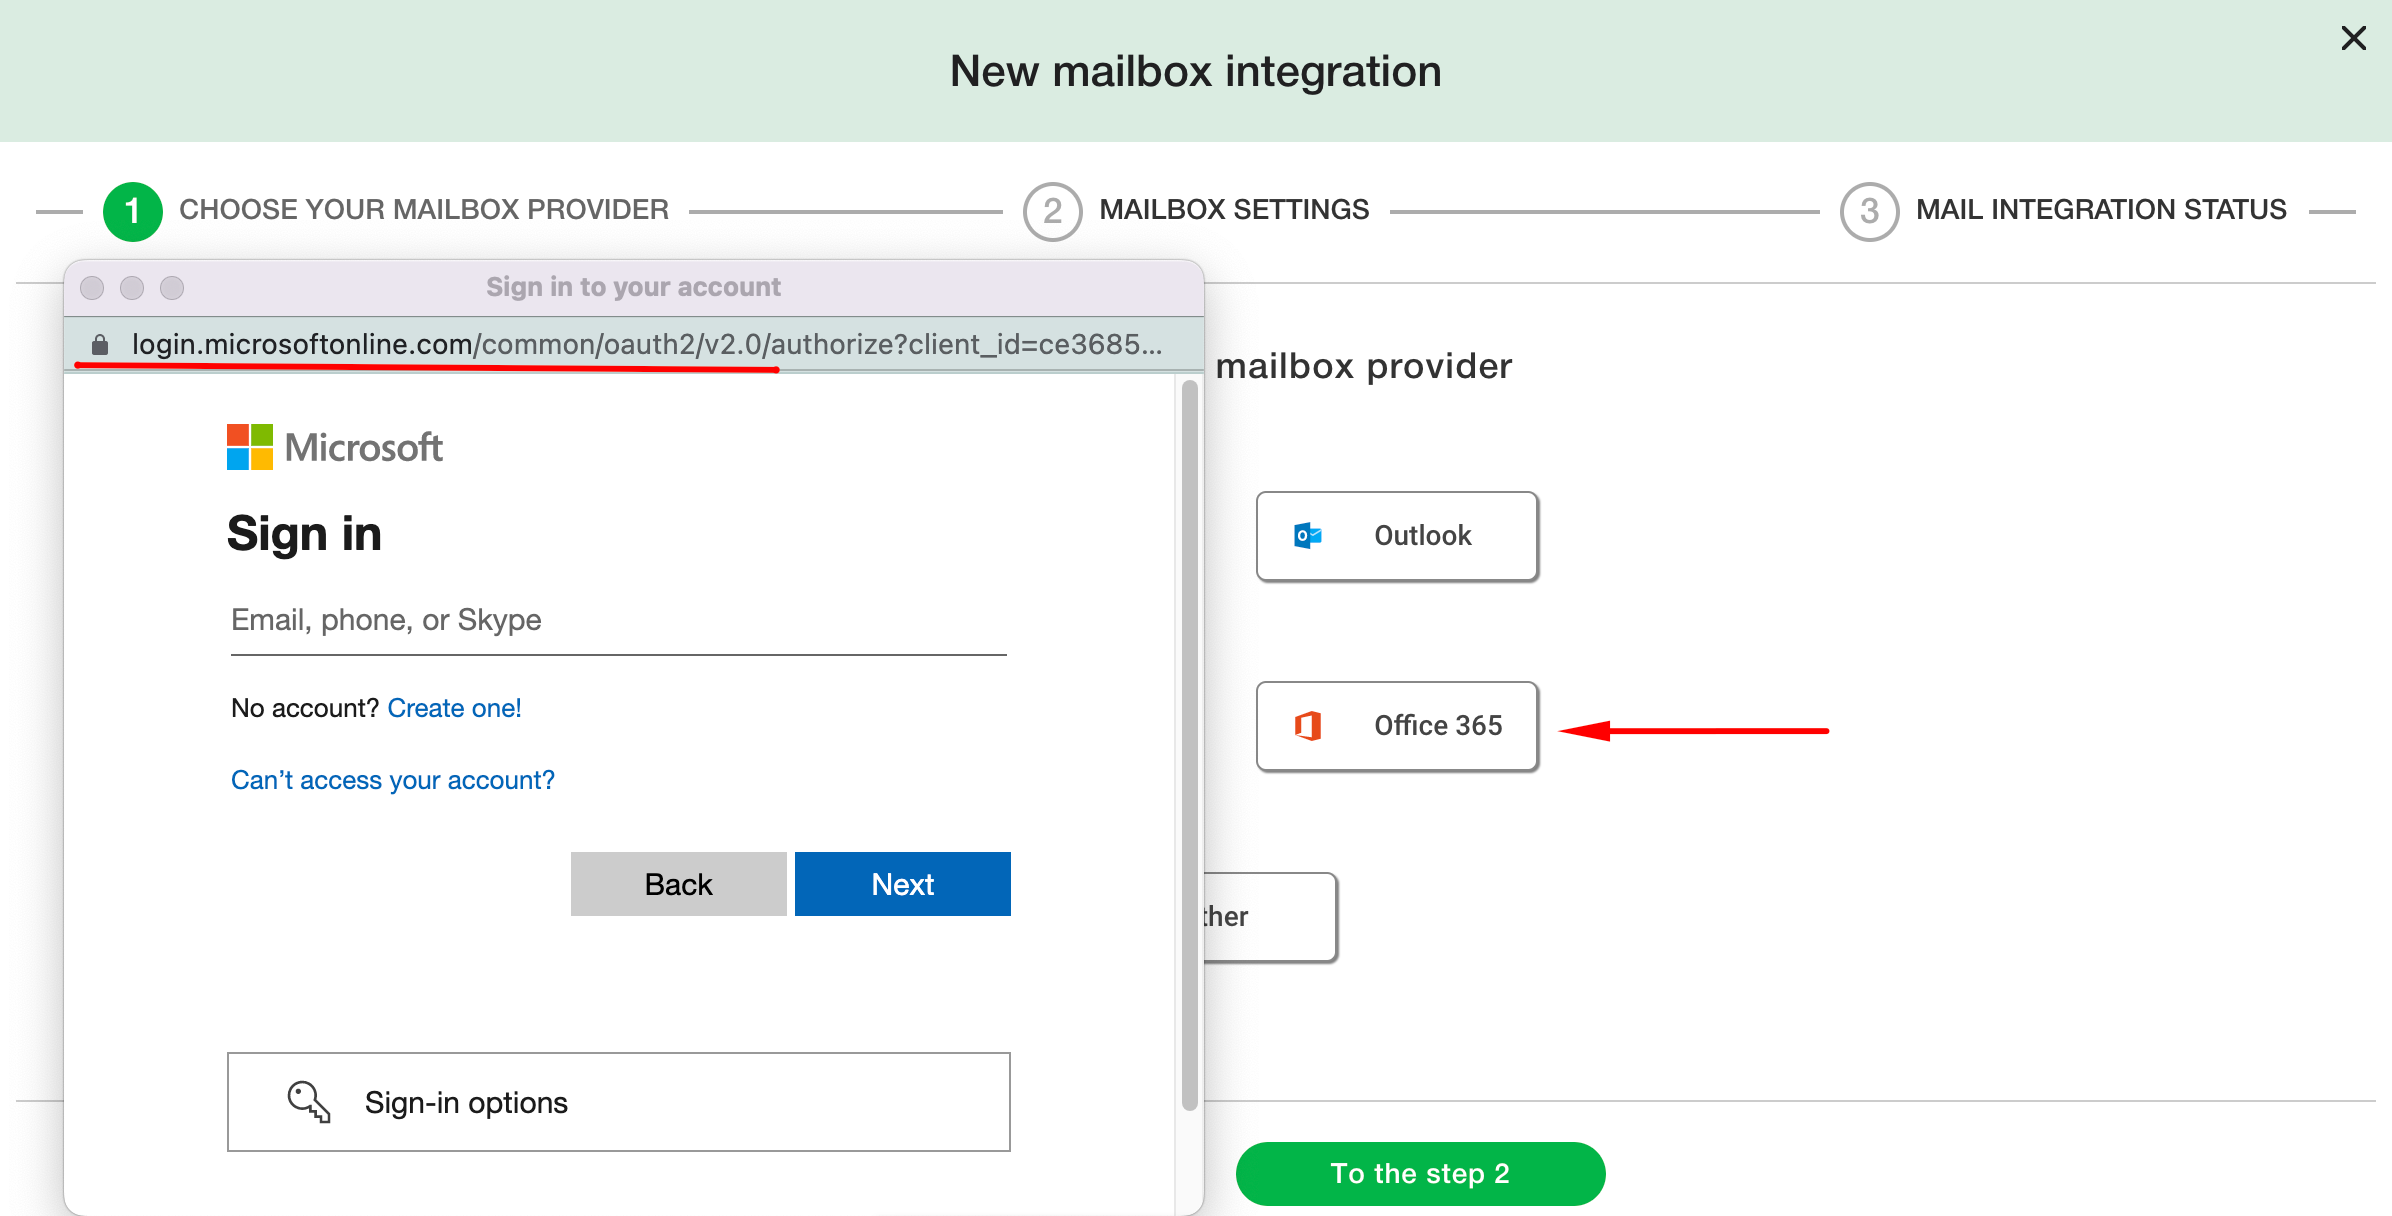This screenshot has width=2392, height=1216.
Task: Open Sign-in options
Action: coord(618,1102)
